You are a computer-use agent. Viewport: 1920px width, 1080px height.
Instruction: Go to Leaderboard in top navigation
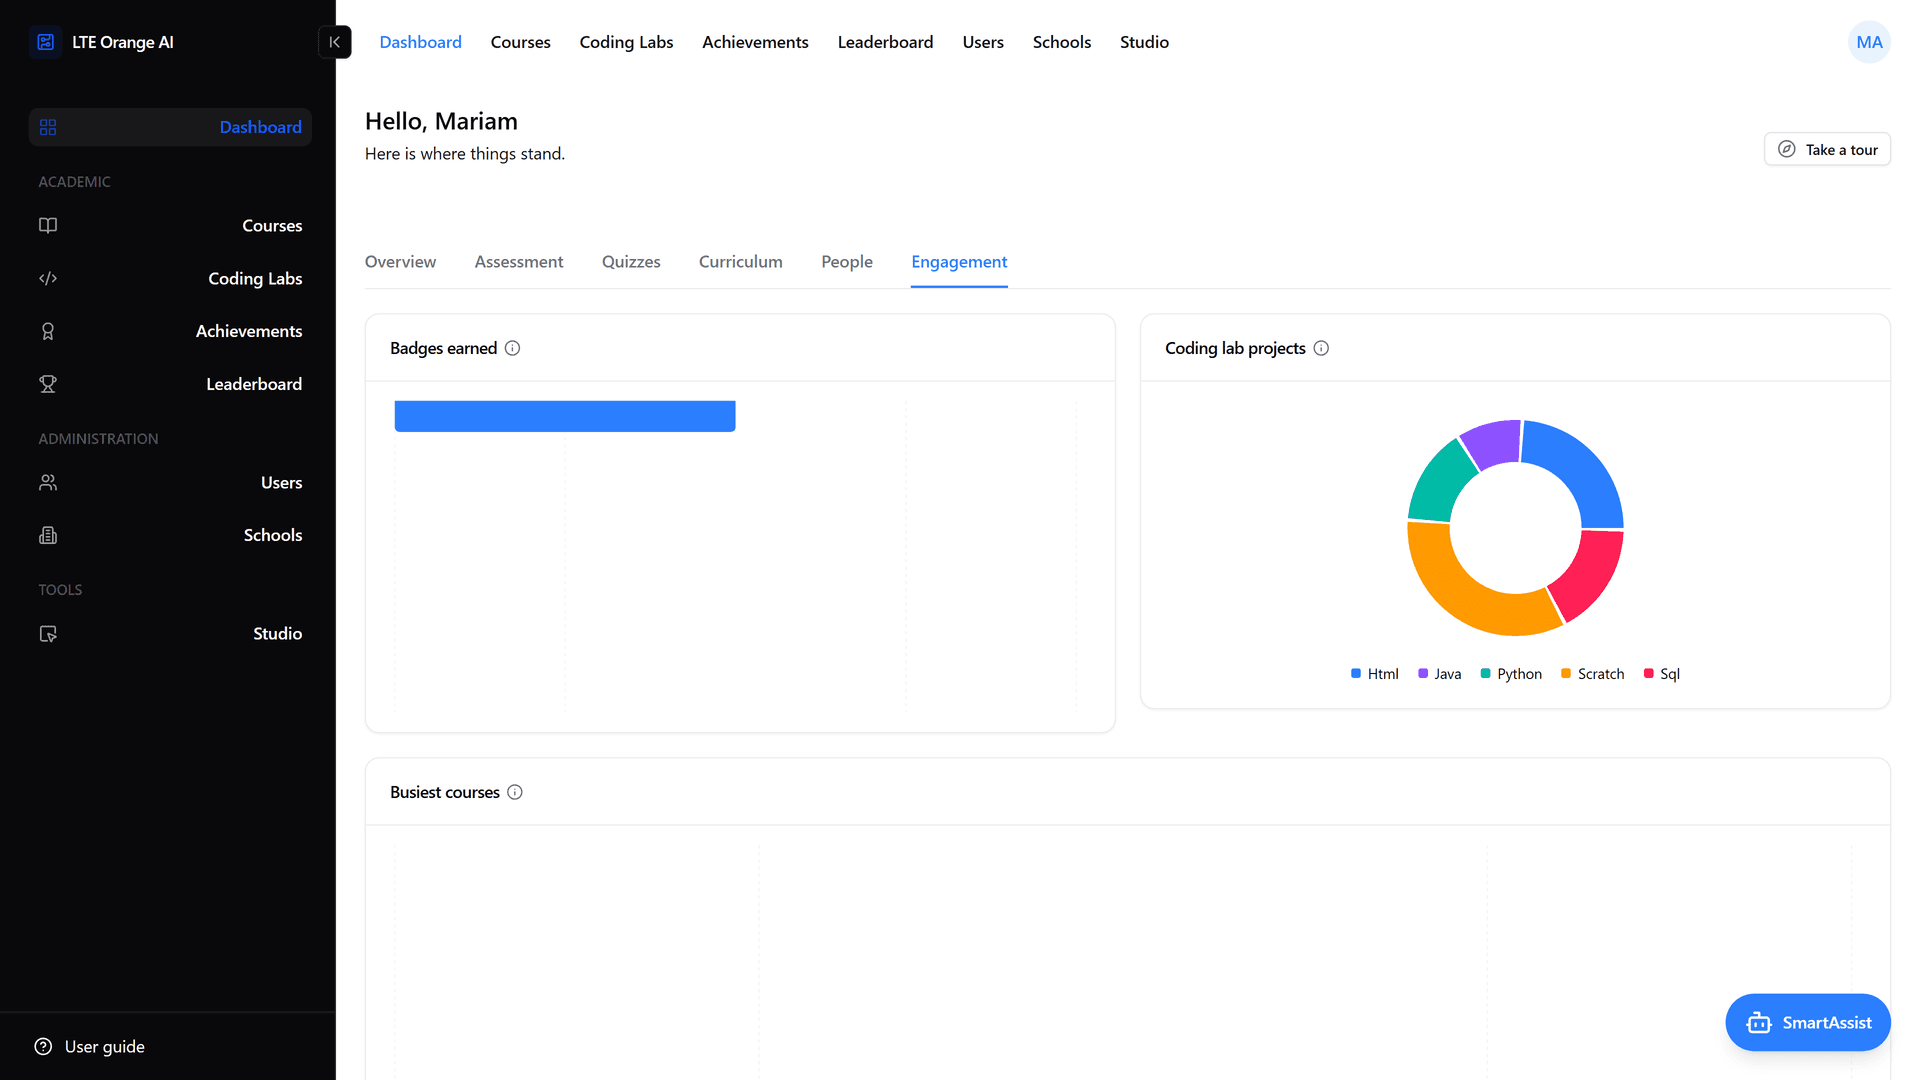pyautogui.click(x=885, y=42)
